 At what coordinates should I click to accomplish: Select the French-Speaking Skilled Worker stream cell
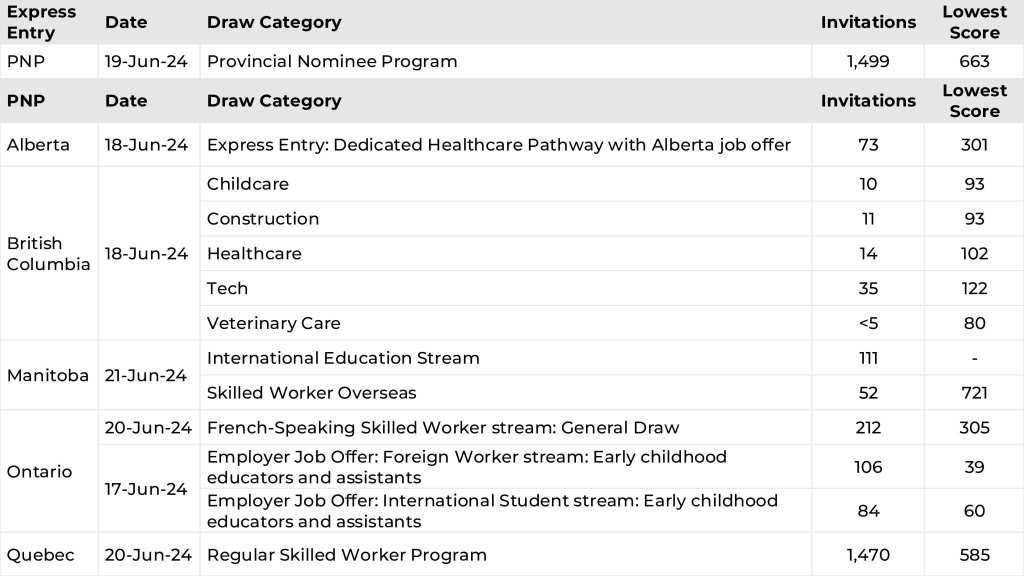coord(442,428)
